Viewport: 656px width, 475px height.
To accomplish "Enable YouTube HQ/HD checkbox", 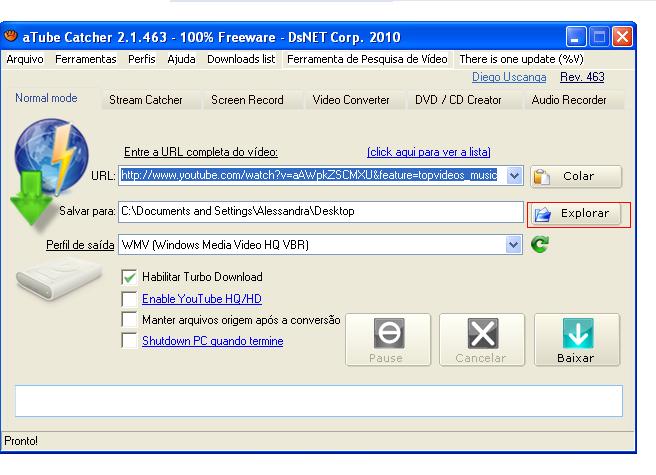I will [128, 299].
